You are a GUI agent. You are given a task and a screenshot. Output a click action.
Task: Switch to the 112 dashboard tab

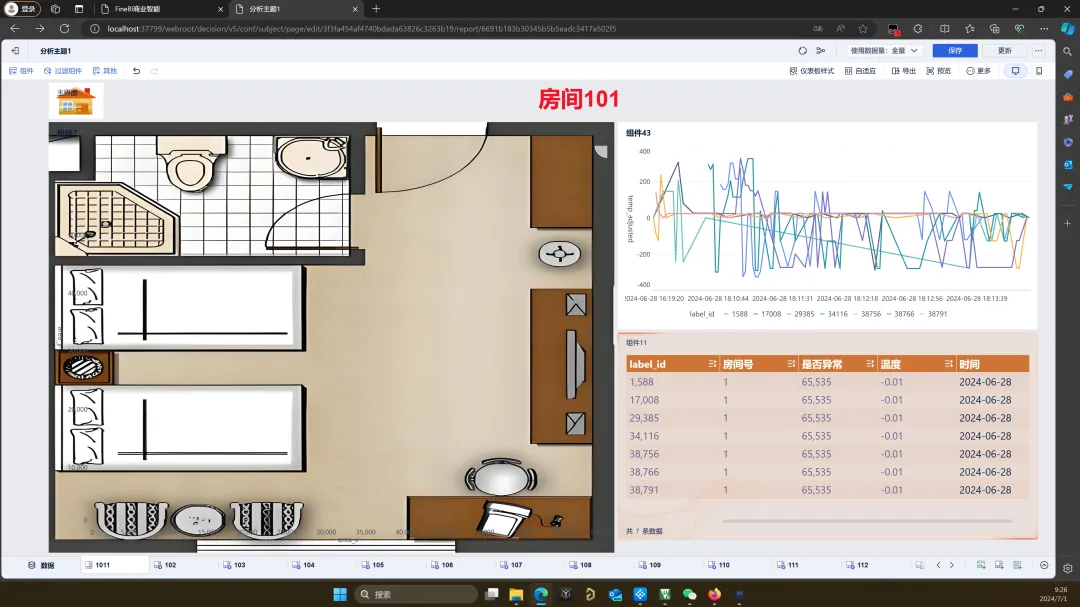point(857,565)
